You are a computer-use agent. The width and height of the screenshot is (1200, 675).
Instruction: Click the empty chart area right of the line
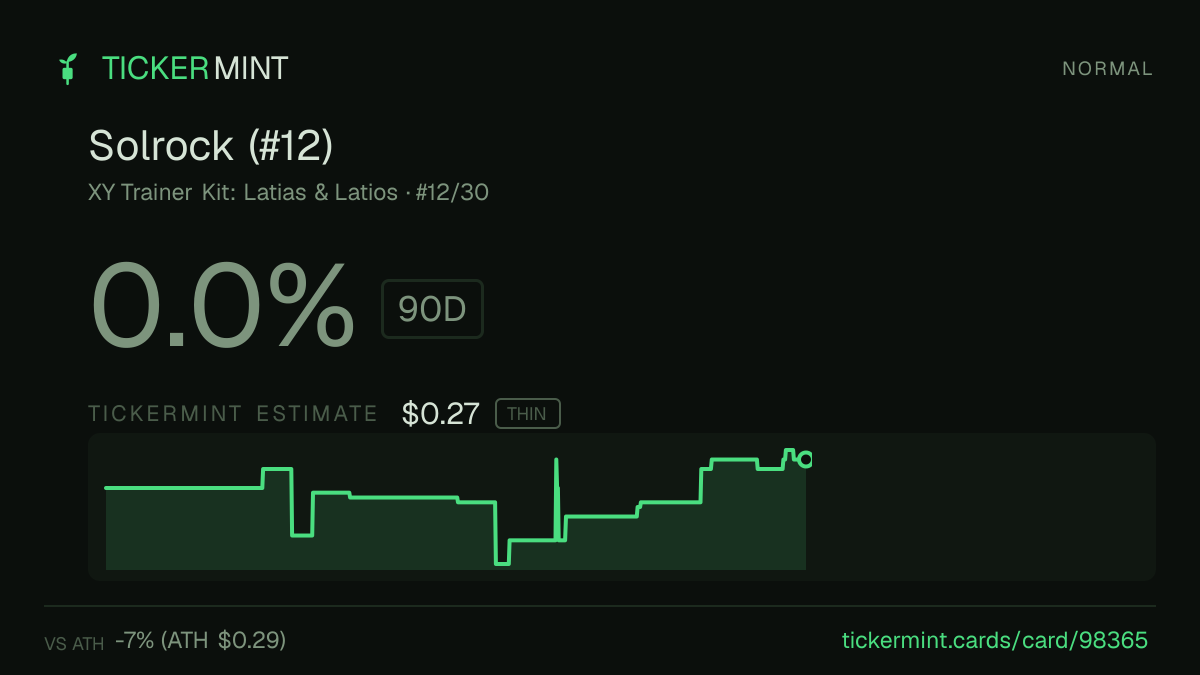click(x=980, y=507)
